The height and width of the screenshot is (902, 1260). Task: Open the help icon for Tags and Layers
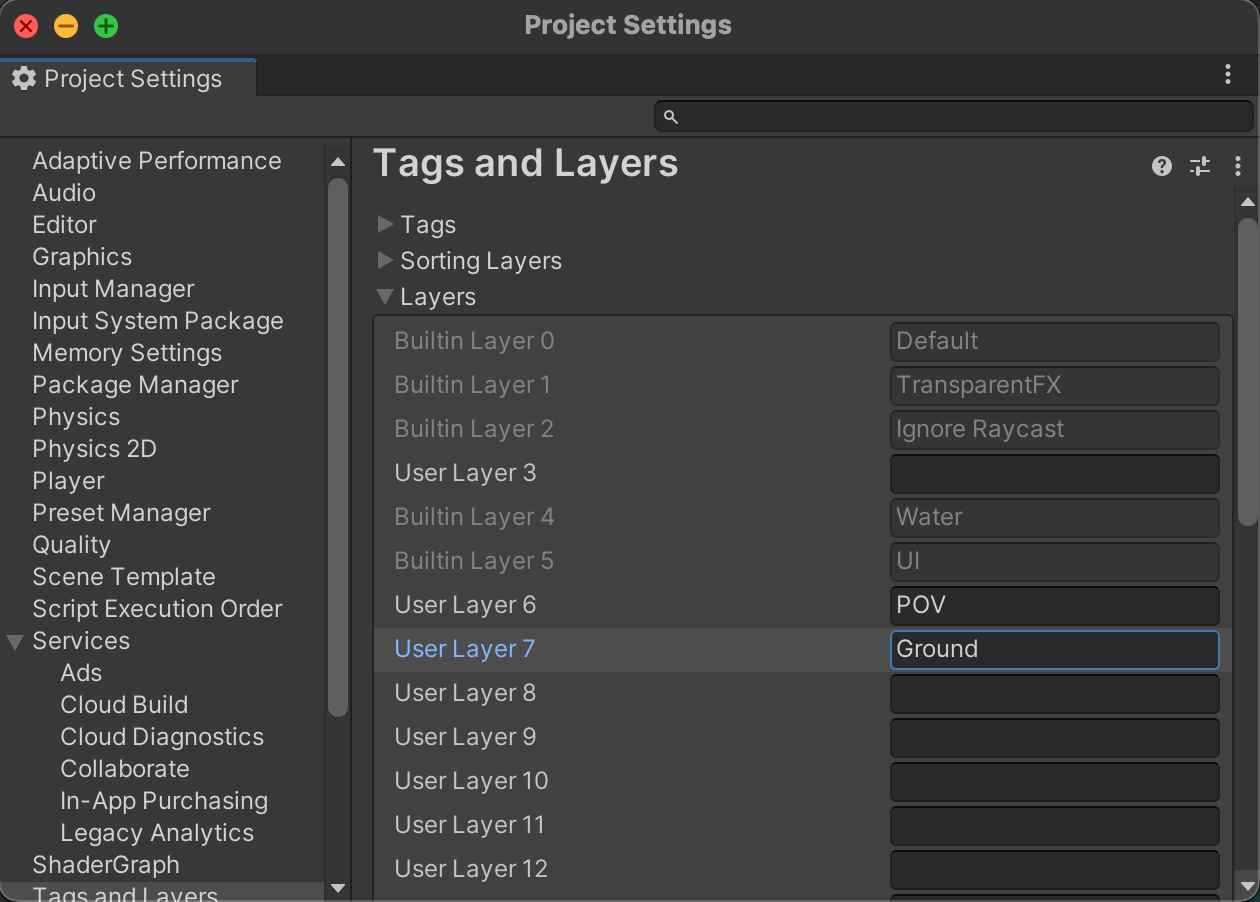pyautogui.click(x=1161, y=166)
